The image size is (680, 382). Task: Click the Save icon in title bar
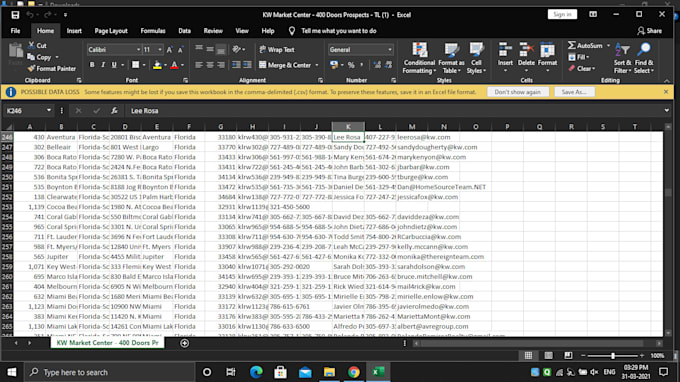pos(15,15)
